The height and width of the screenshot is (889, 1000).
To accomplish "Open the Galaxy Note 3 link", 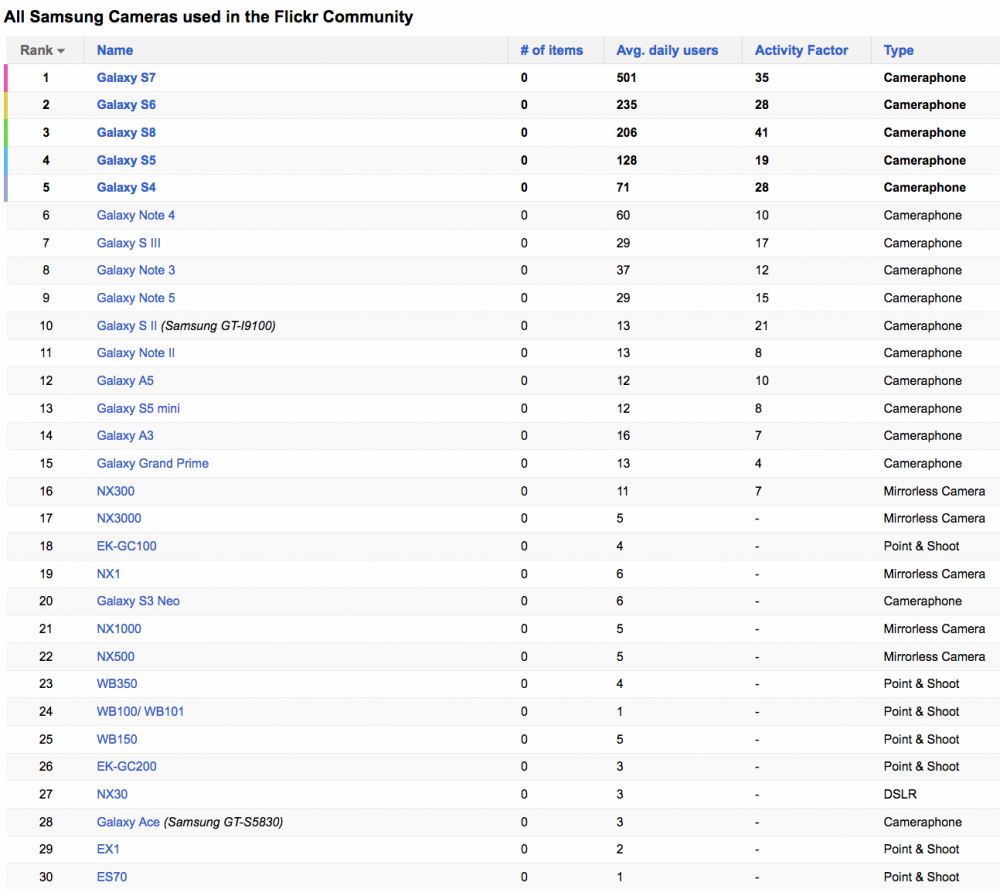I will coord(136,270).
